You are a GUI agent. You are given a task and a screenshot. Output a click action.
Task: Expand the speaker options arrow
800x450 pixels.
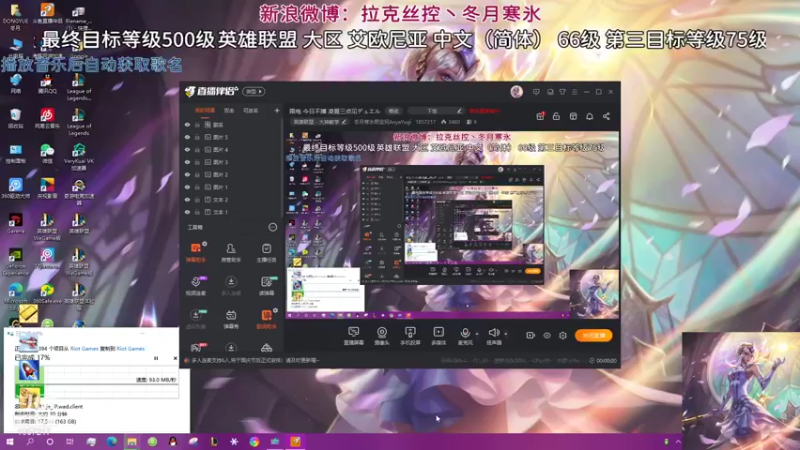pyautogui.click(x=506, y=334)
